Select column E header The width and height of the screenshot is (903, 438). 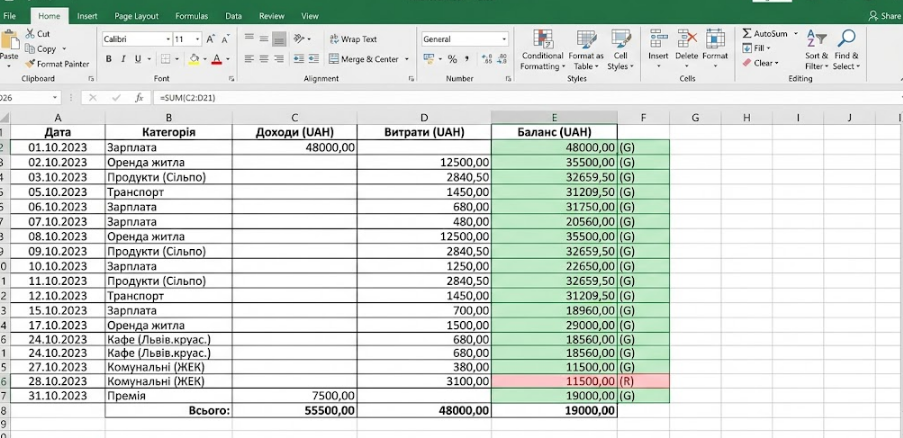coord(554,117)
